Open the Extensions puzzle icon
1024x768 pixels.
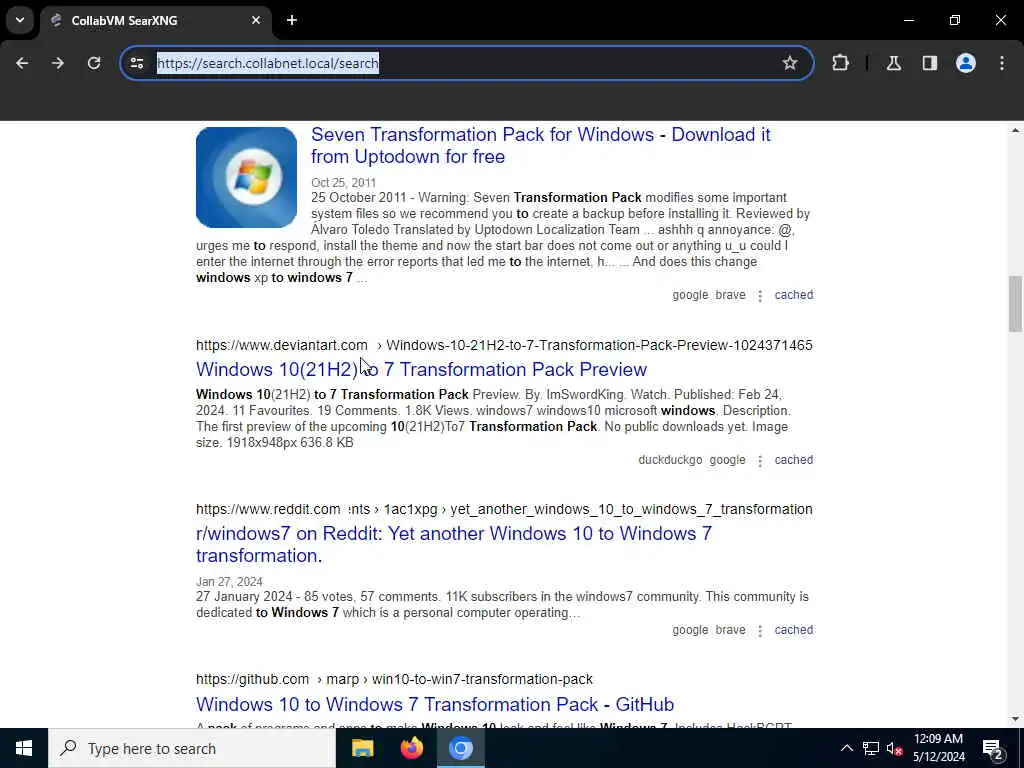[x=840, y=63]
